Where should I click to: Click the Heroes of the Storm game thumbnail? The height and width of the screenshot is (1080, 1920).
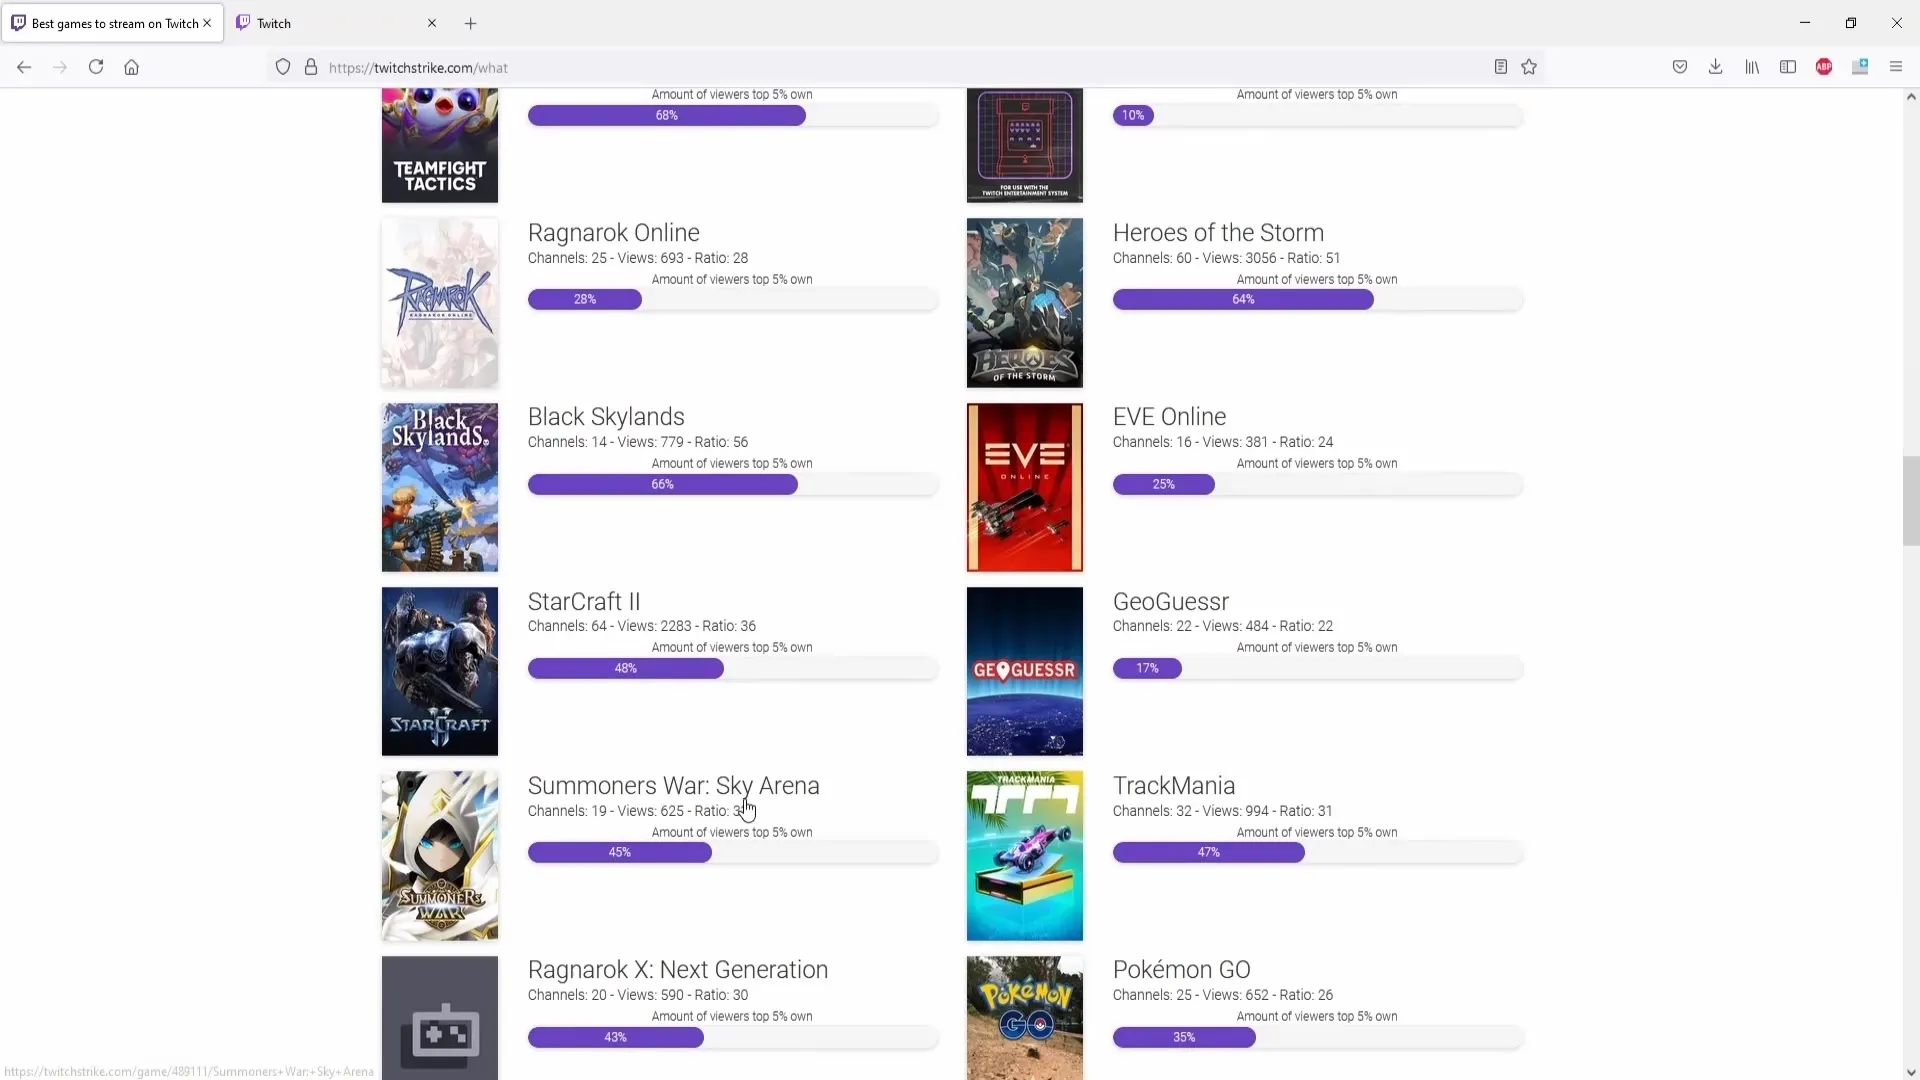click(1025, 302)
